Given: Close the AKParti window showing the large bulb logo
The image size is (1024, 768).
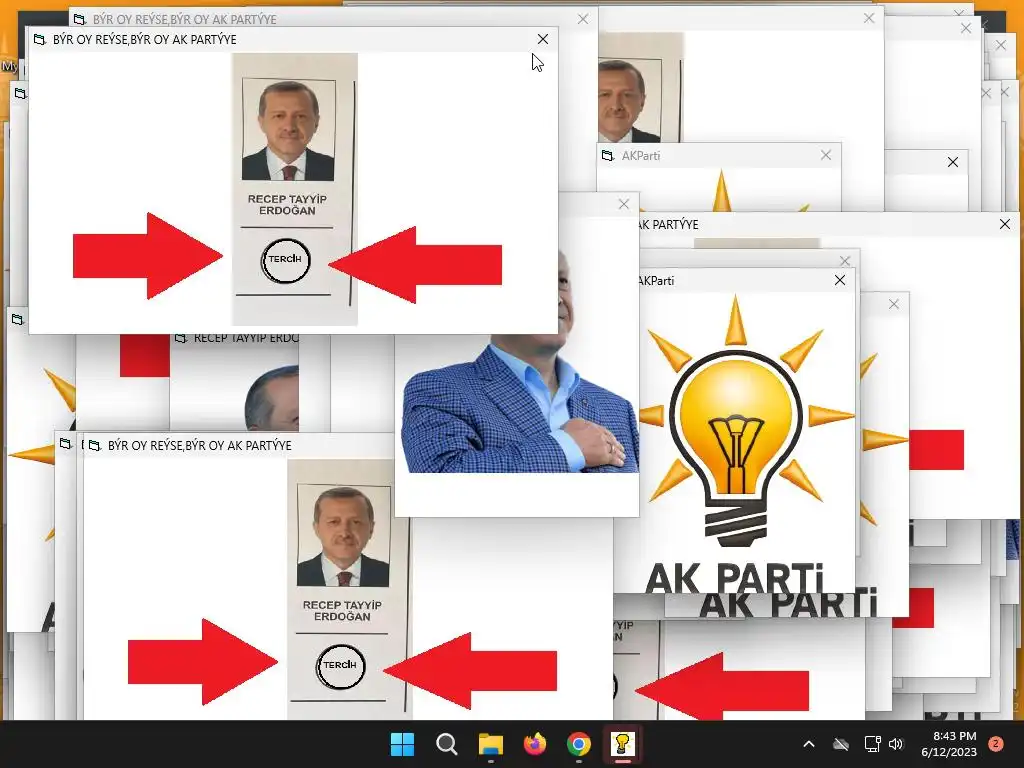Looking at the screenshot, I should click(x=840, y=280).
